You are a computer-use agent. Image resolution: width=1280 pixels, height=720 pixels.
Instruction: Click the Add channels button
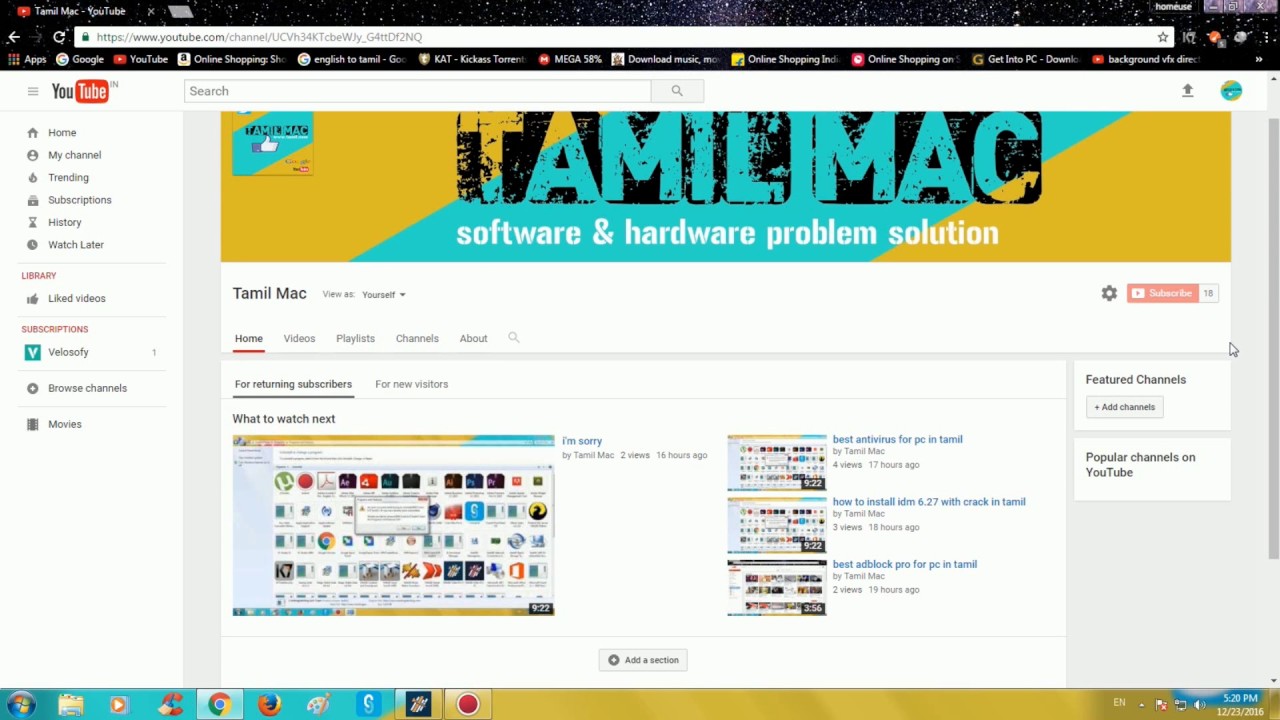pos(1124,407)
